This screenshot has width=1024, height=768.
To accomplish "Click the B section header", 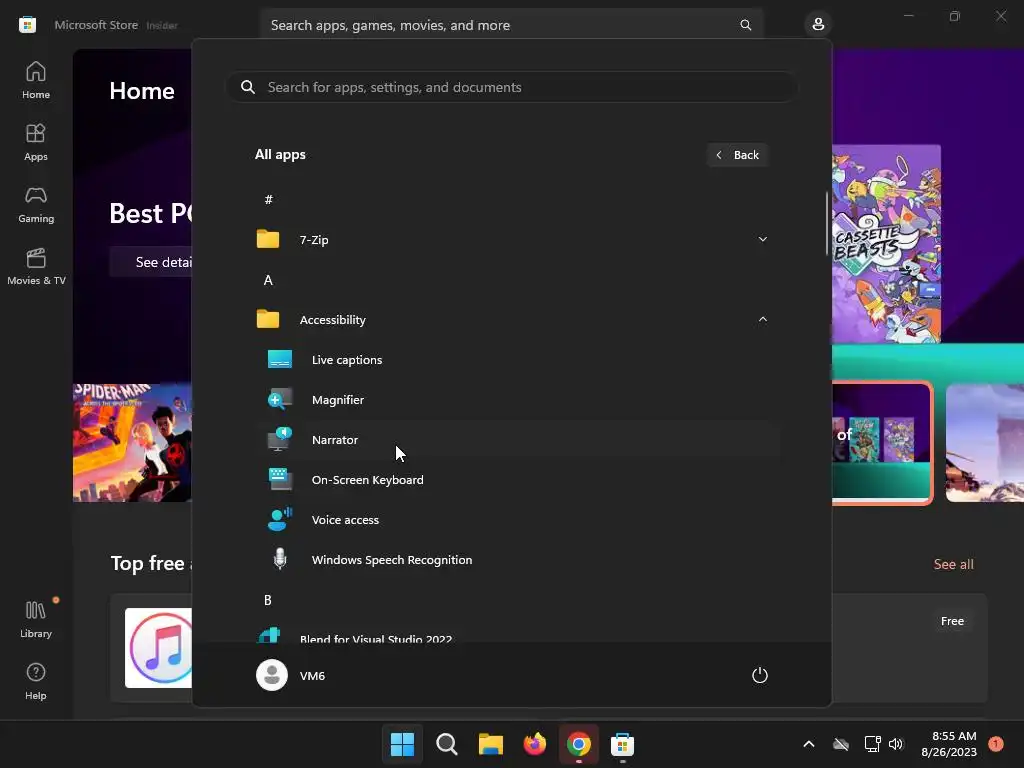I will (268, 600).
